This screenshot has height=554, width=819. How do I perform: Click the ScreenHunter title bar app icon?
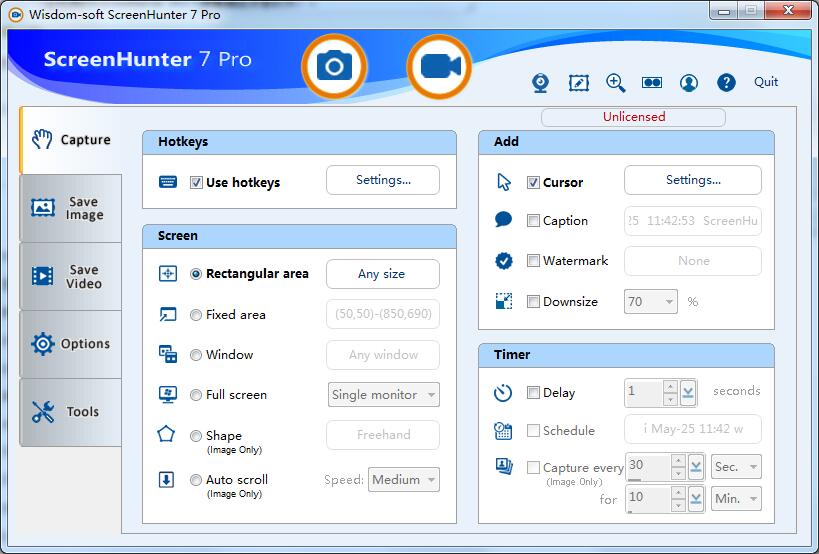click(16, 15)
